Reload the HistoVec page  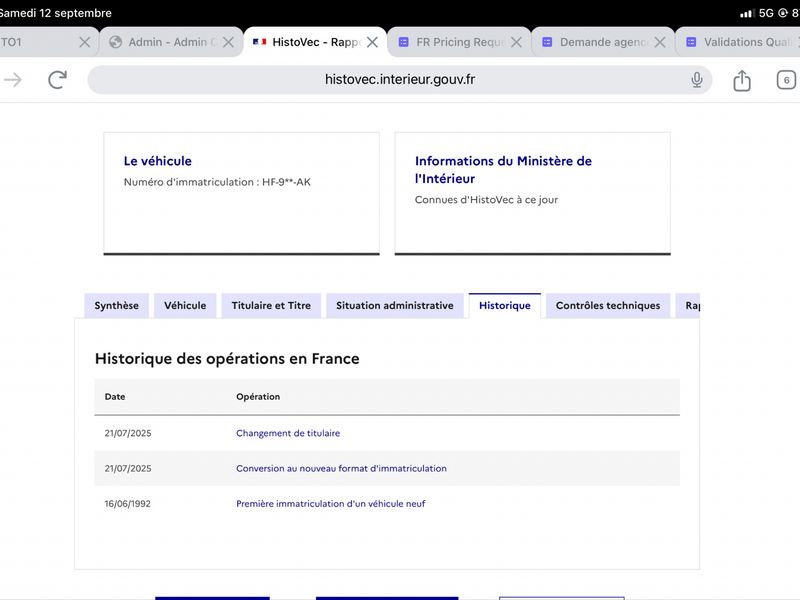[58, 80]
